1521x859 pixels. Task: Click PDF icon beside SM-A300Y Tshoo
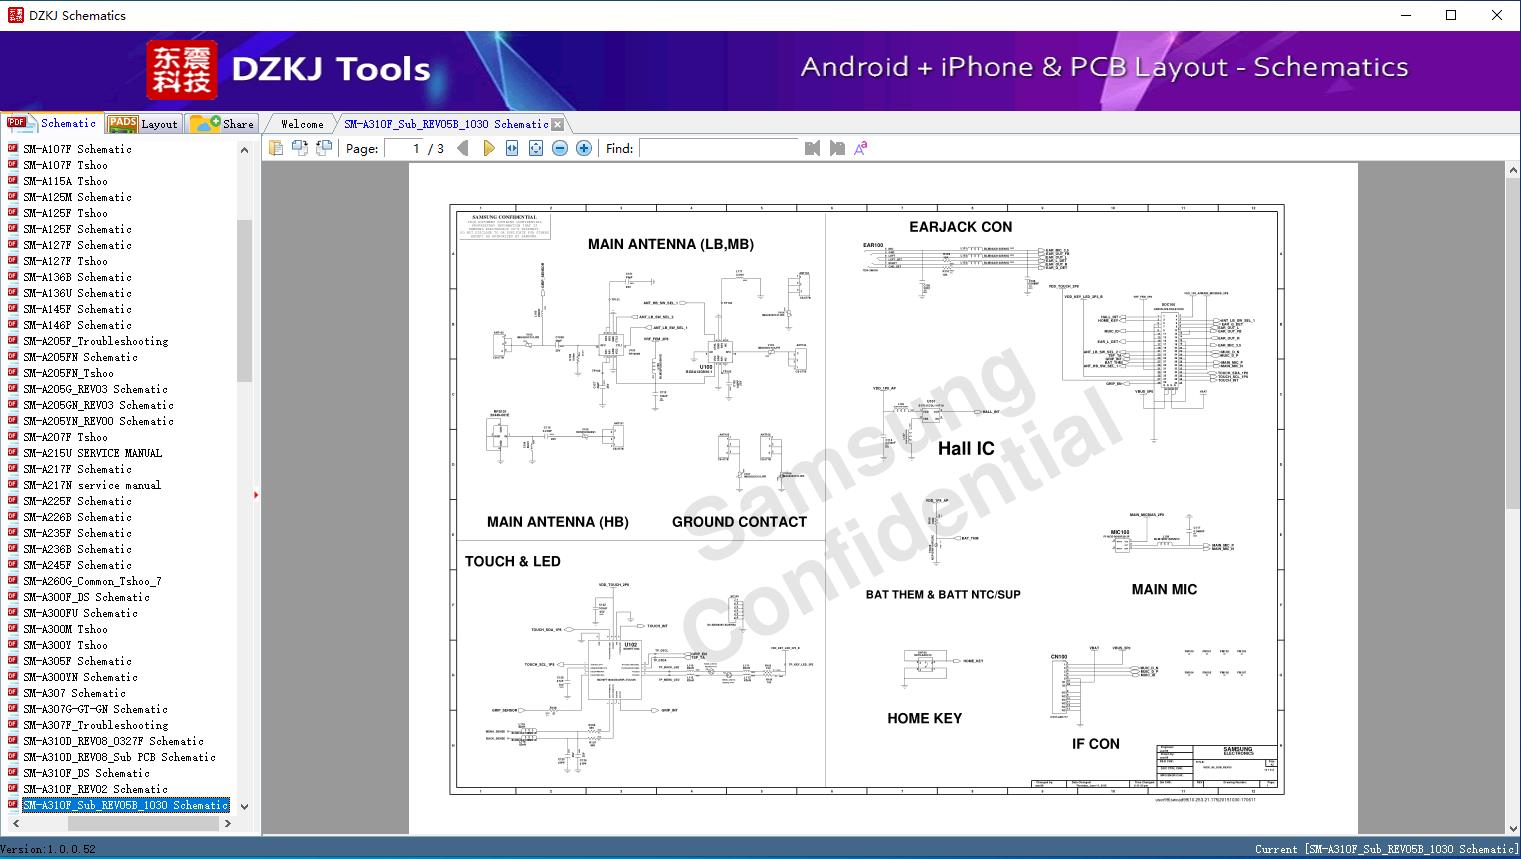[x=13, y=644]
